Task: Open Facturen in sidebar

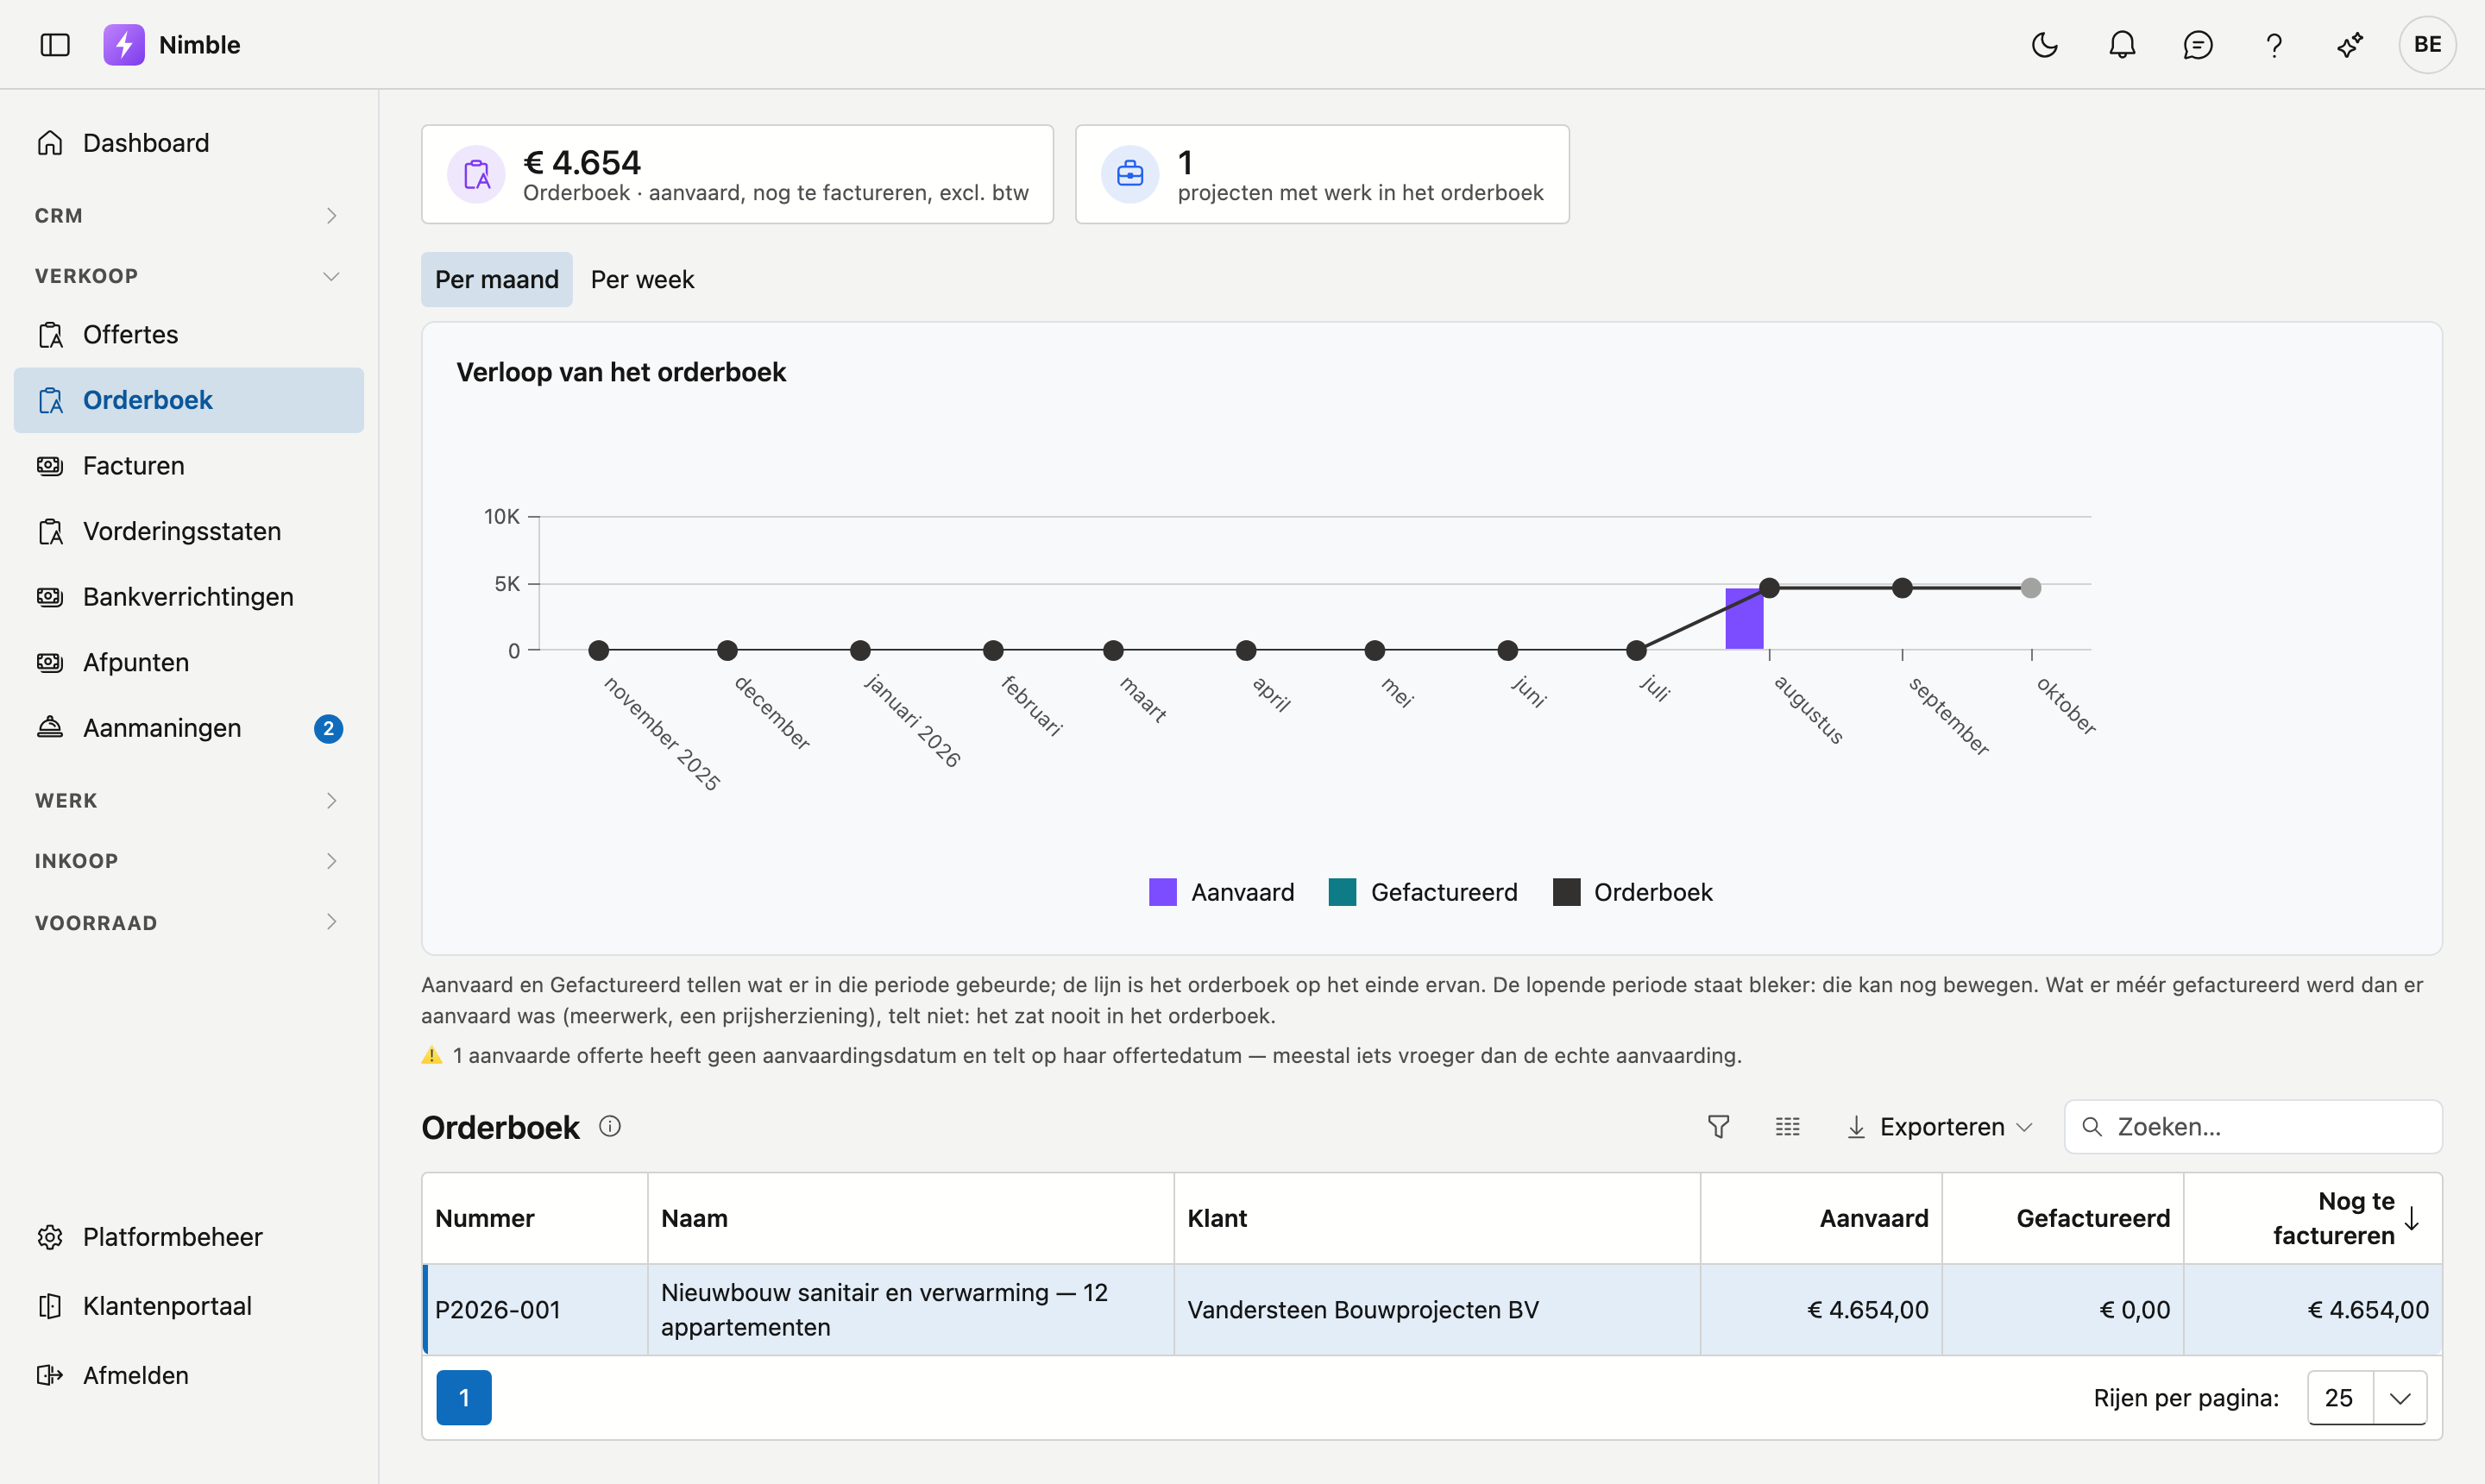Action: [189, 466]
